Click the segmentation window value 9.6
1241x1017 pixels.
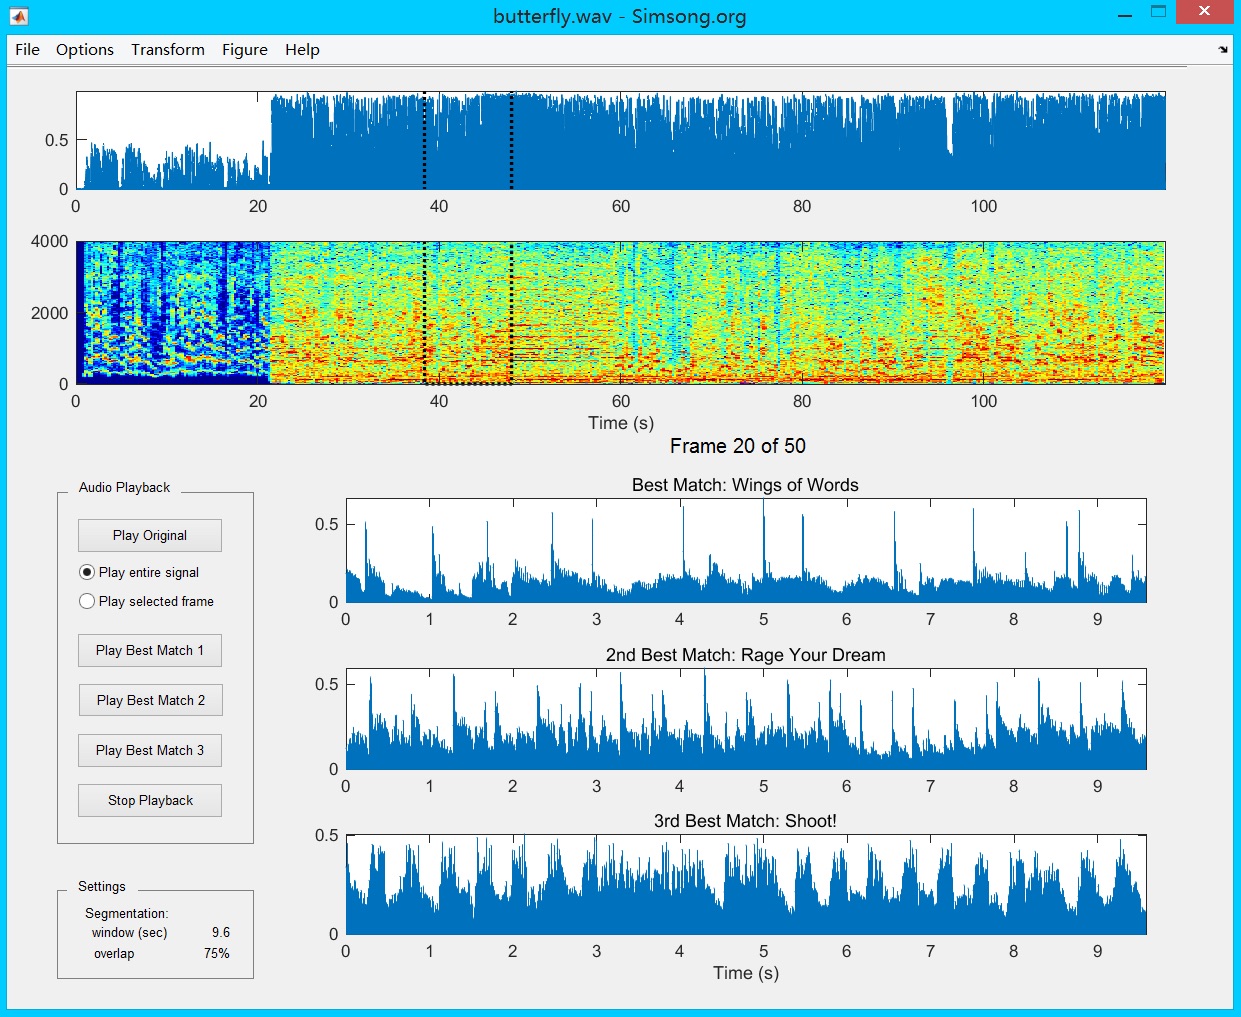[221, 932]
